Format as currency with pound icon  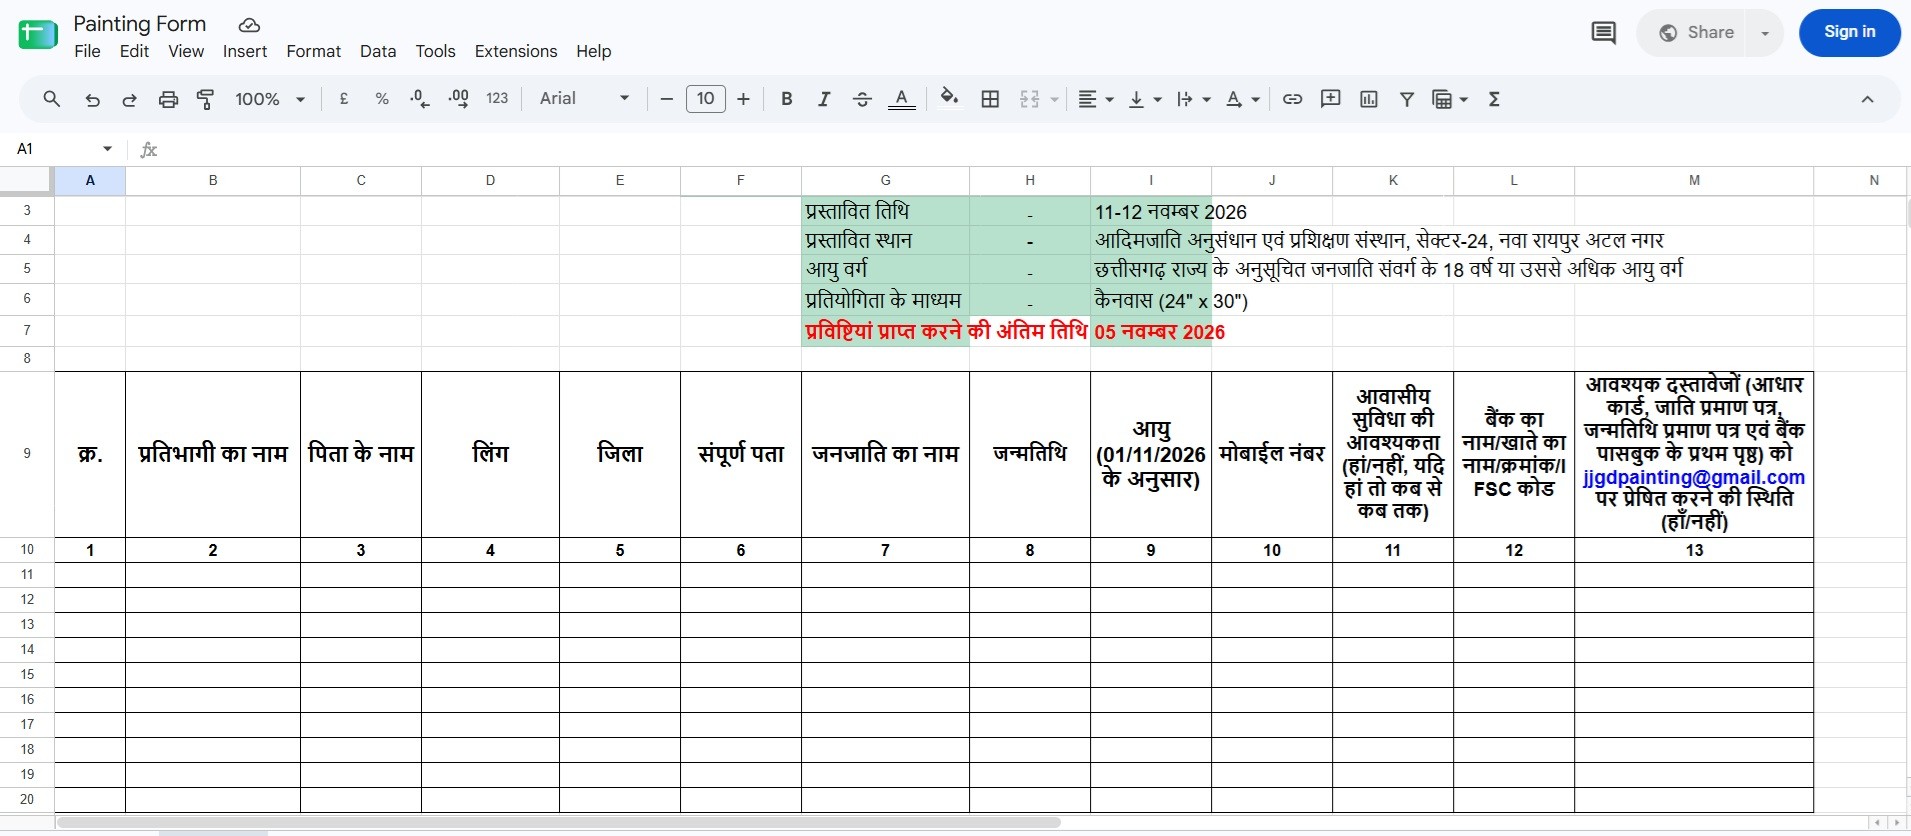tap(344, 99)
